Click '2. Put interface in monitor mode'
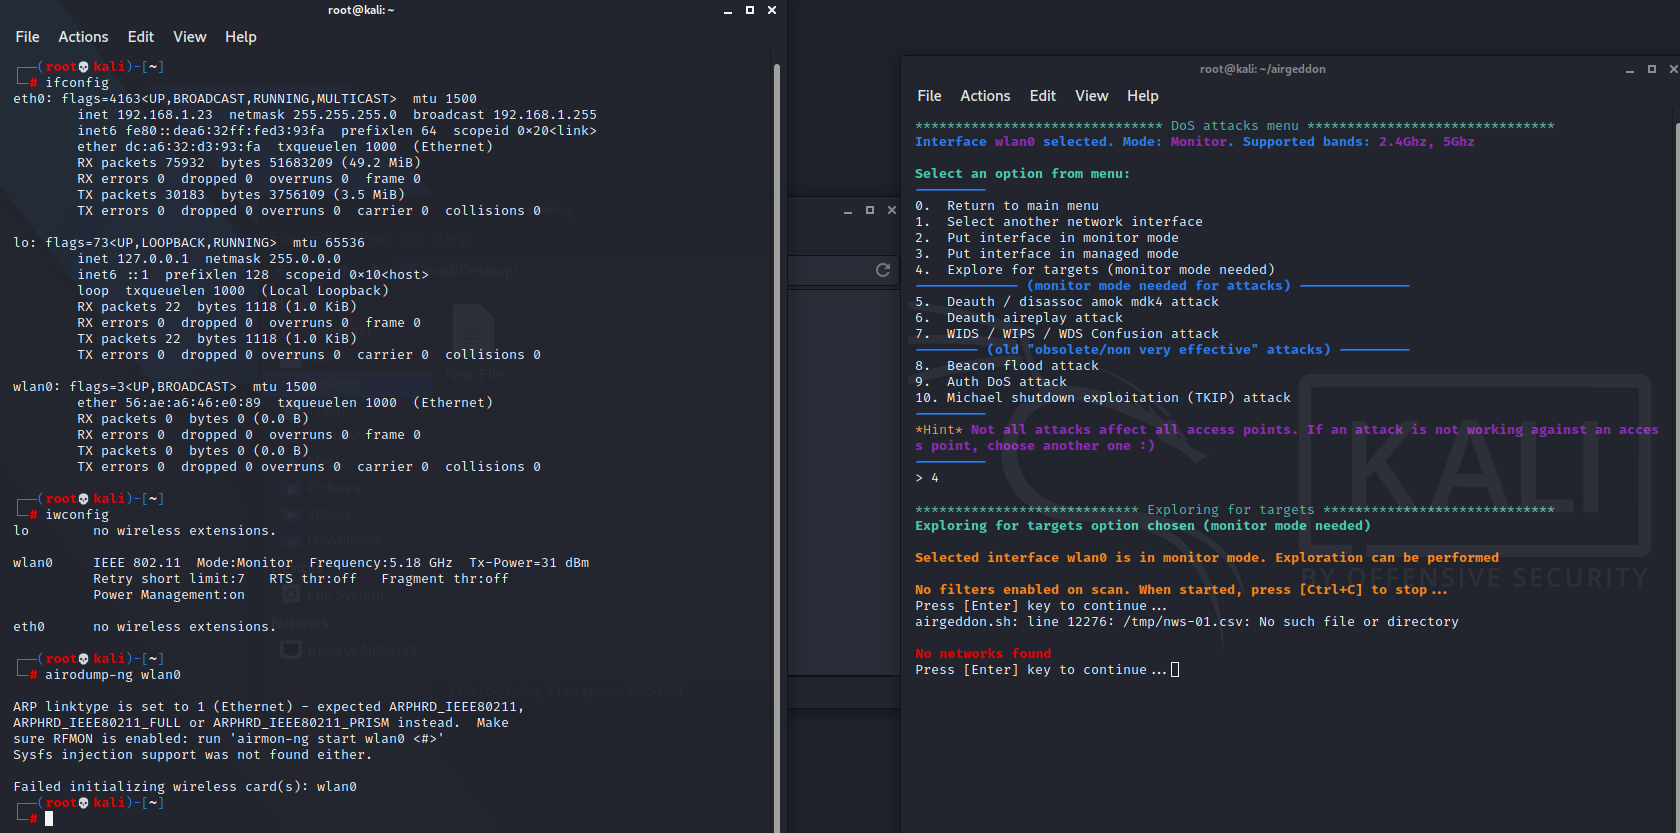This screenshot has width=1680, height=833. 1047,238
